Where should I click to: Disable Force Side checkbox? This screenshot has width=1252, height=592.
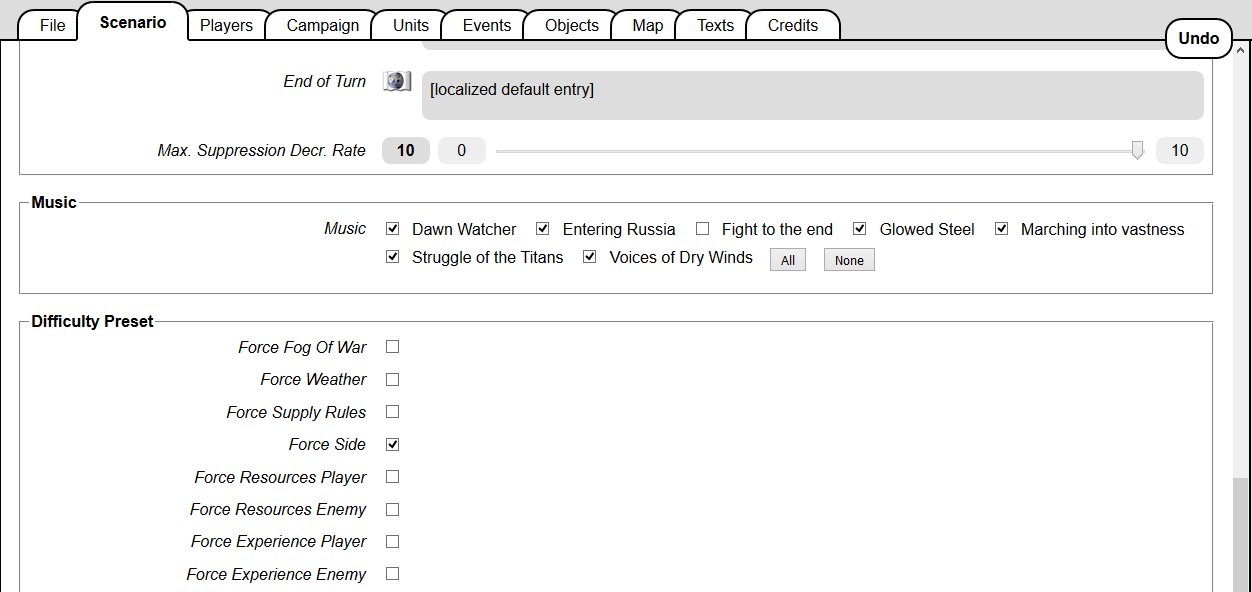click(393, 444)
